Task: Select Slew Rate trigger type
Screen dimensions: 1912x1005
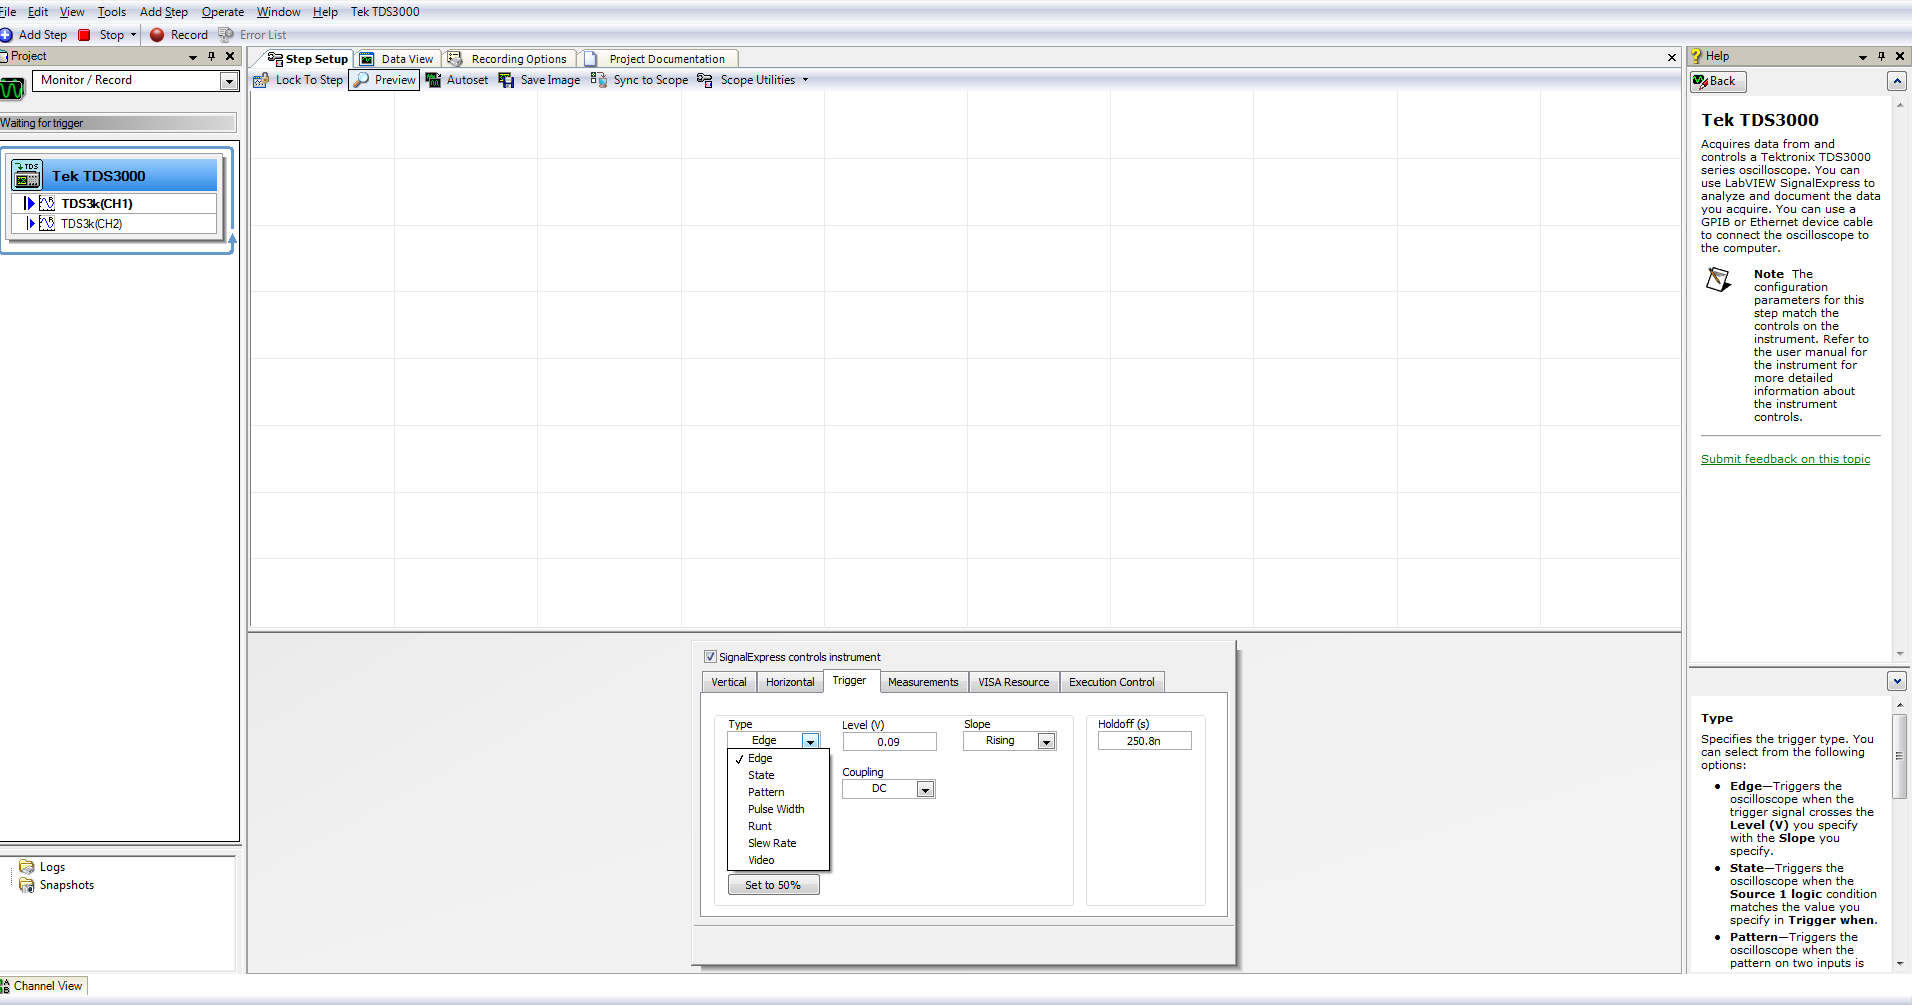Action: tap(778, 843)
